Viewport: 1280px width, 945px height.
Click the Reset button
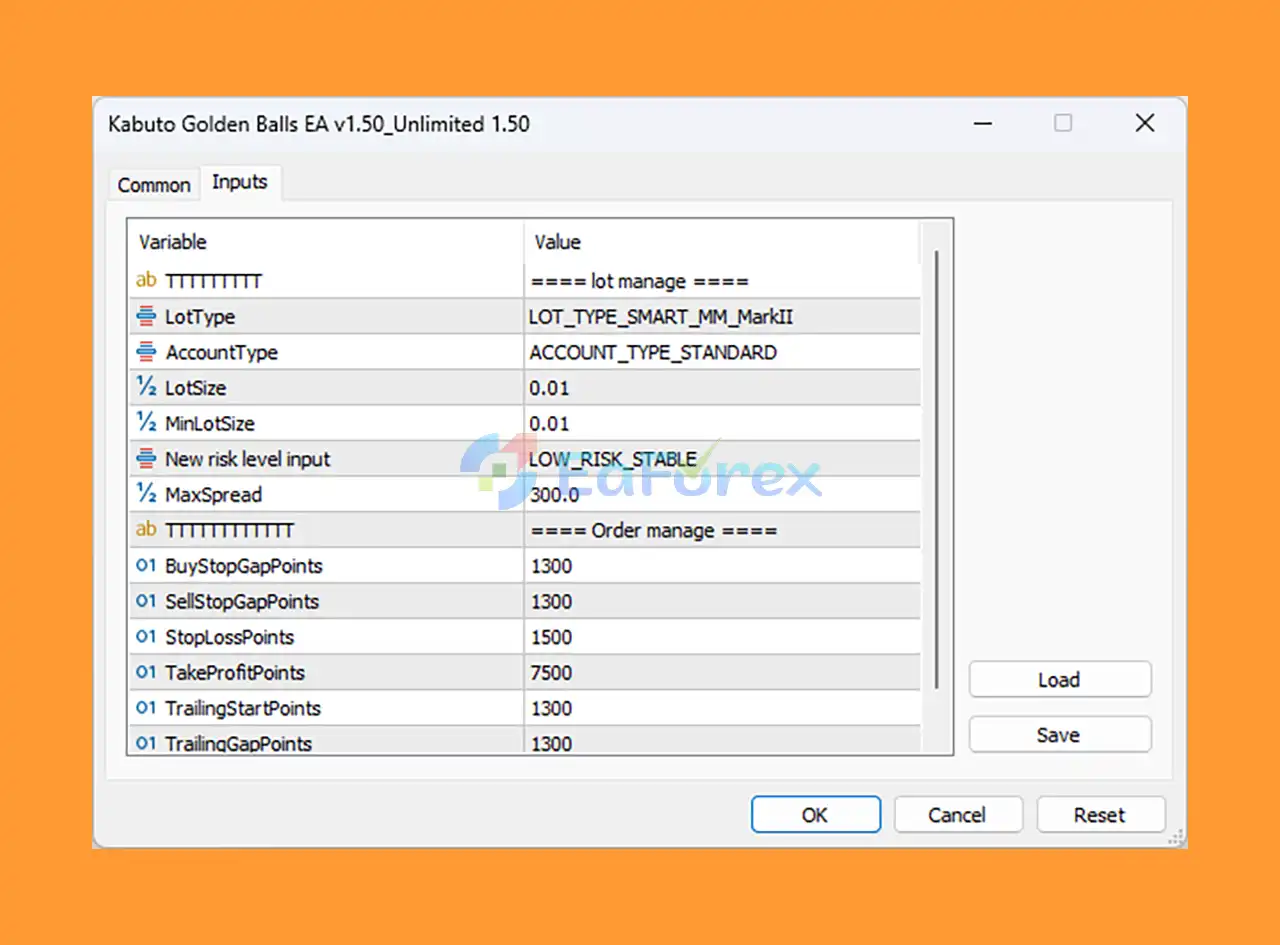(1101, 815)
